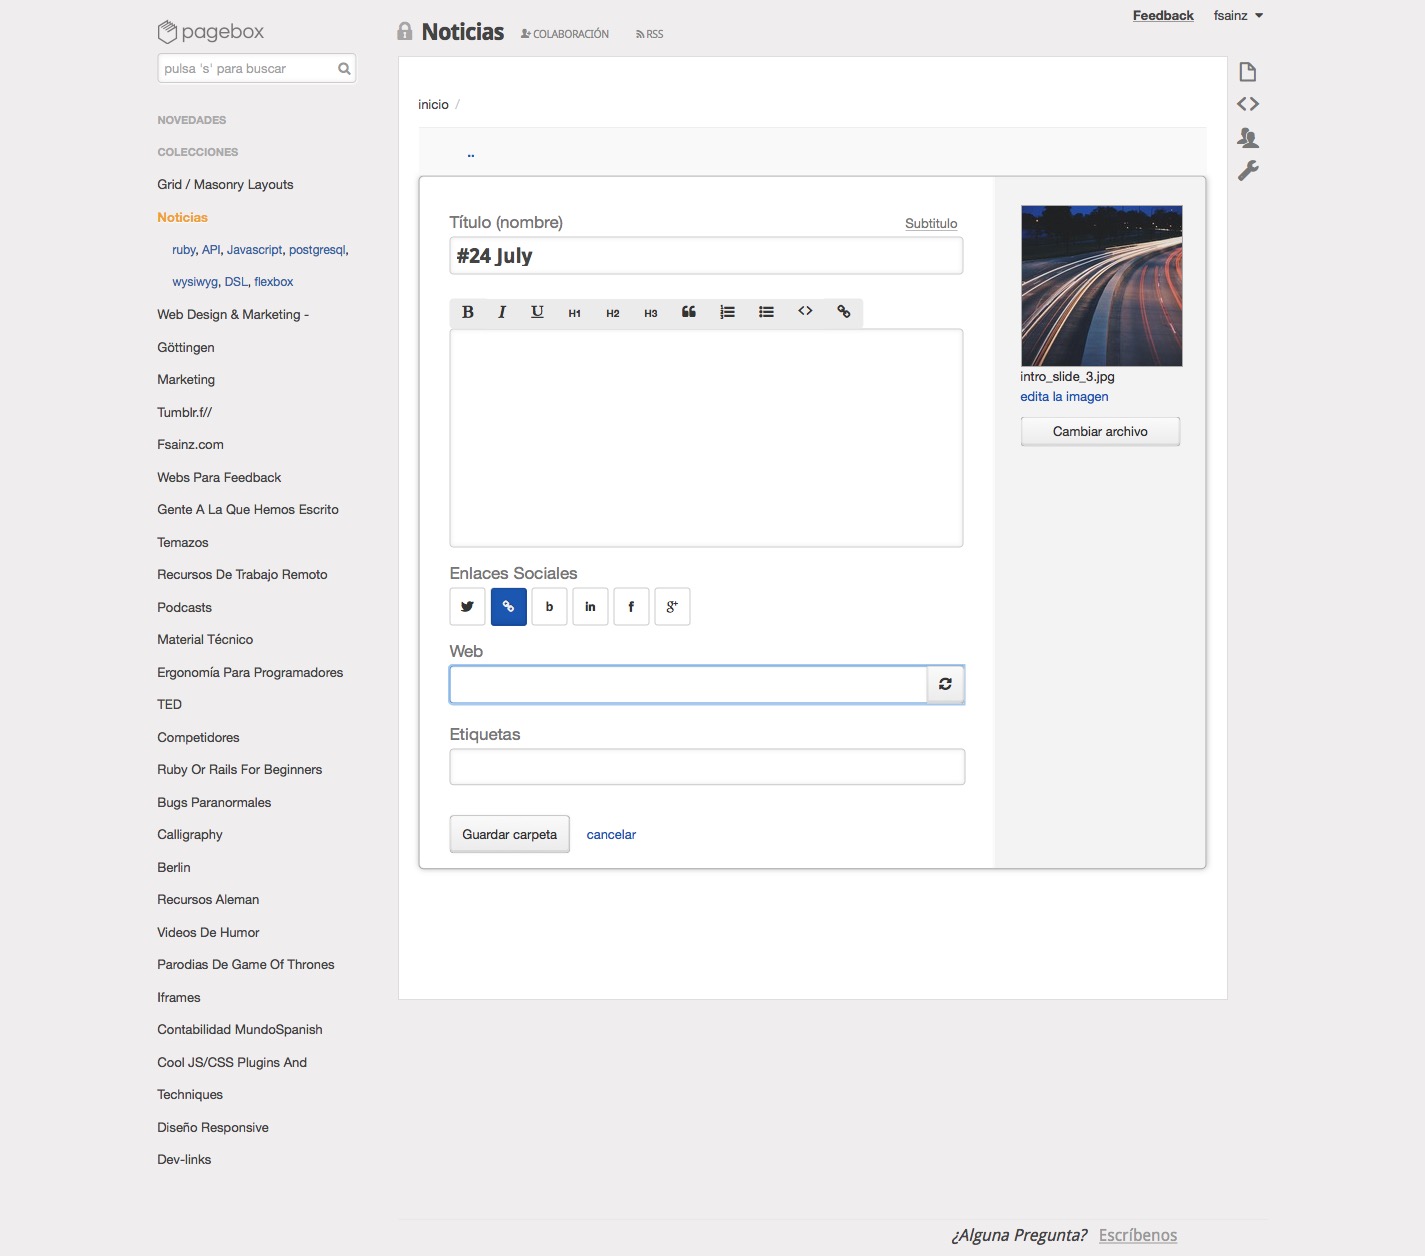Click the inicio breadcrumb
Screen dimensions: 1425x1256
tap(433, 104)
